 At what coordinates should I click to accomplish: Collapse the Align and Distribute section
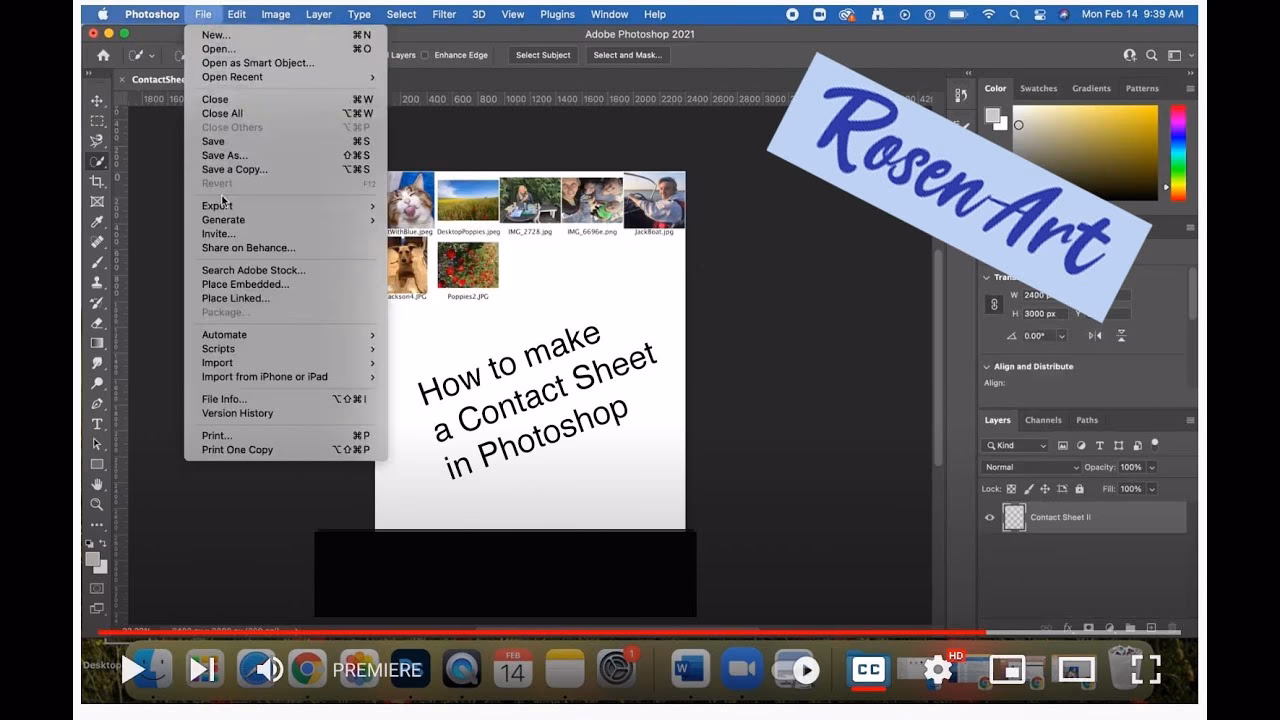(986, 367)
